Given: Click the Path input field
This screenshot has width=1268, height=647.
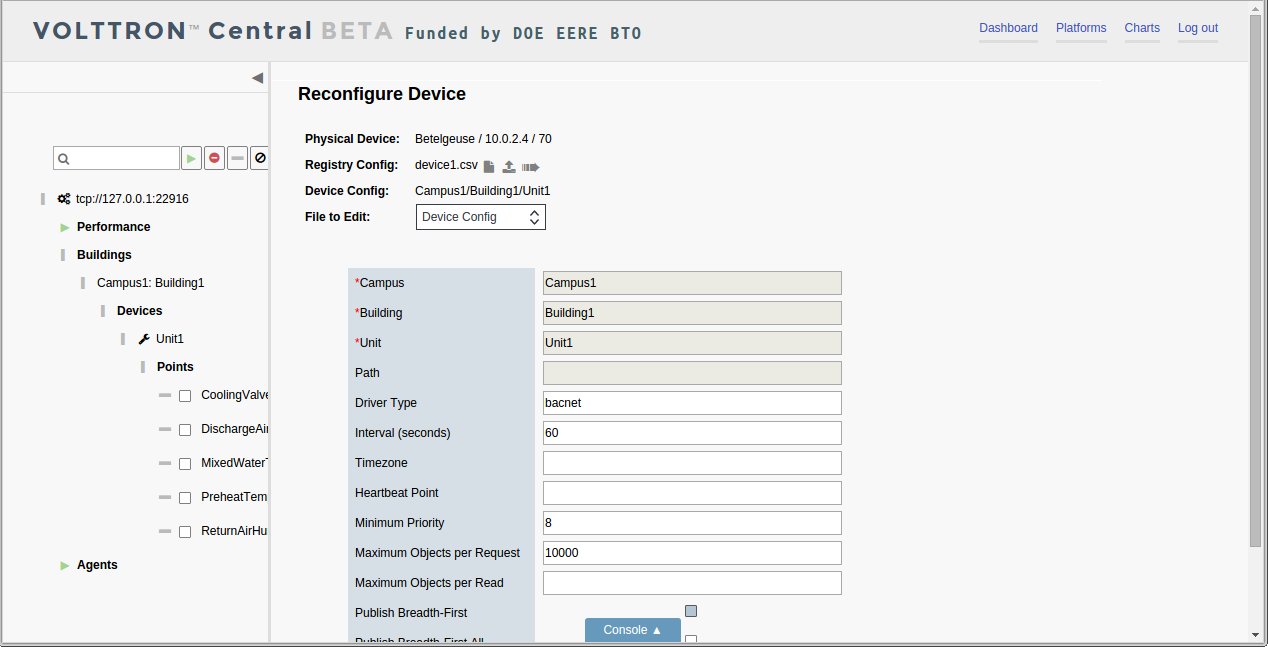Looking at the screenshot, I should coord(692,373).
